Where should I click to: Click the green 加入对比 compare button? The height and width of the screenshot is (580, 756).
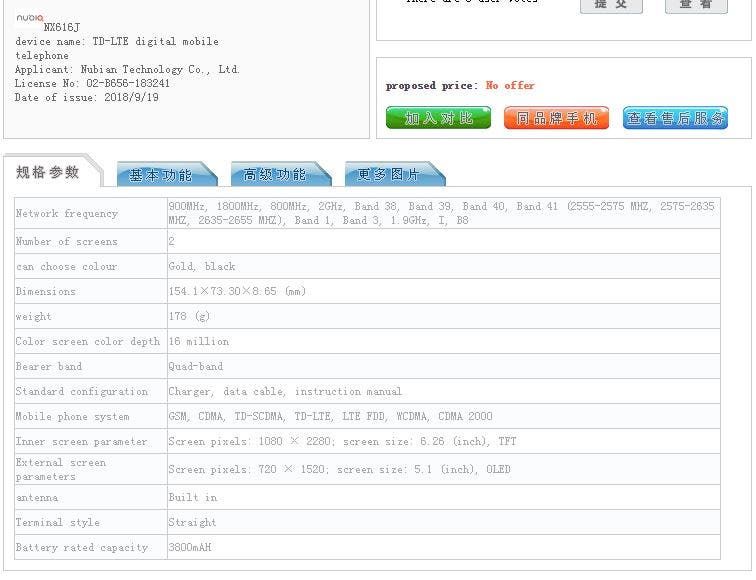coord(438,118)
